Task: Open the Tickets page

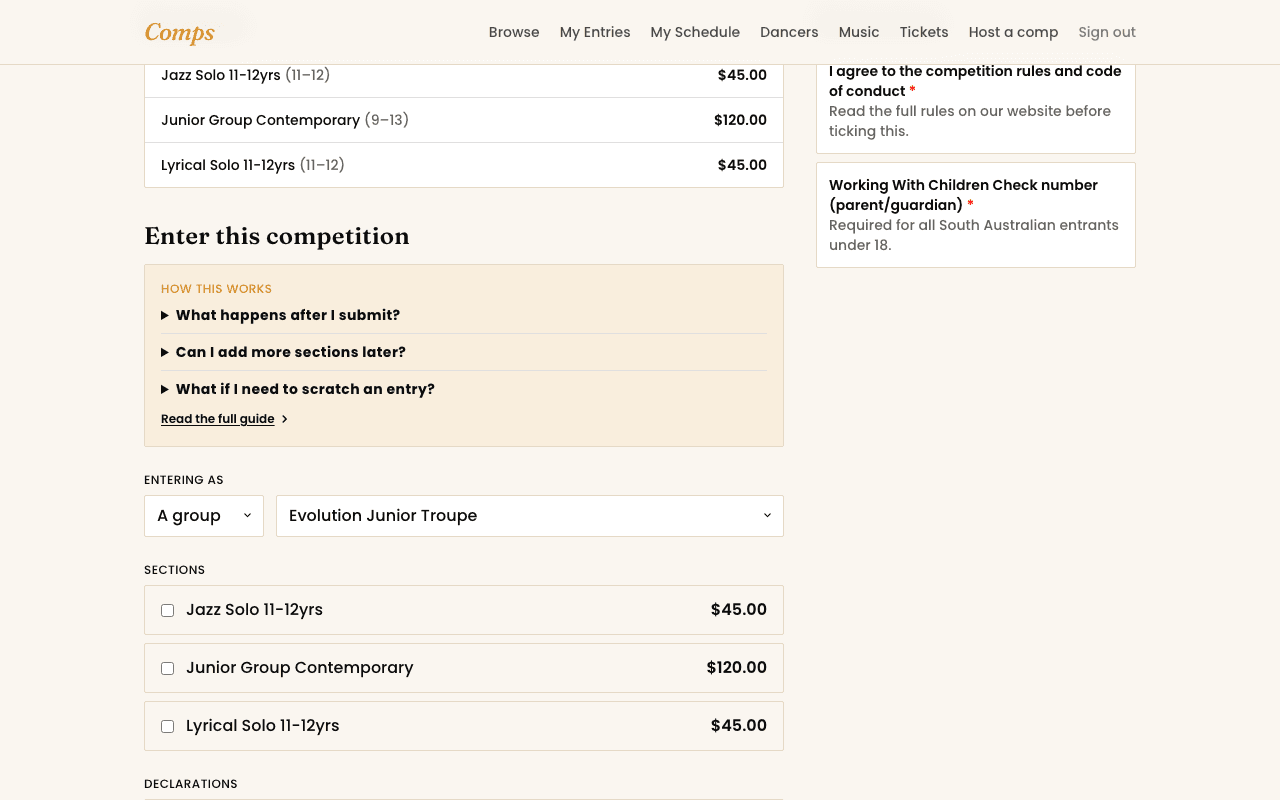Action: [924, 32]
